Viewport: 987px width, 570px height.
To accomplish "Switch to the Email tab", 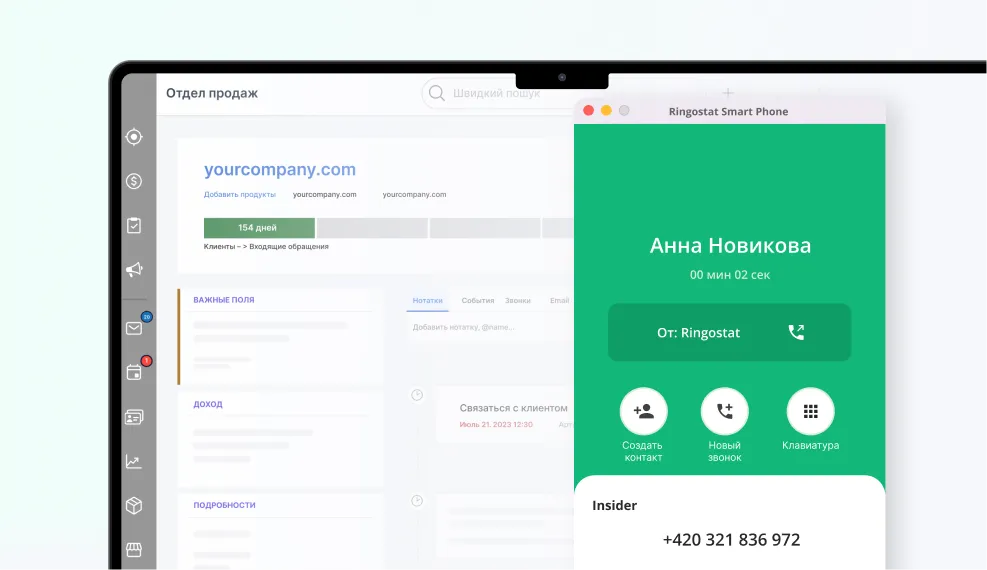I will 559,301.
